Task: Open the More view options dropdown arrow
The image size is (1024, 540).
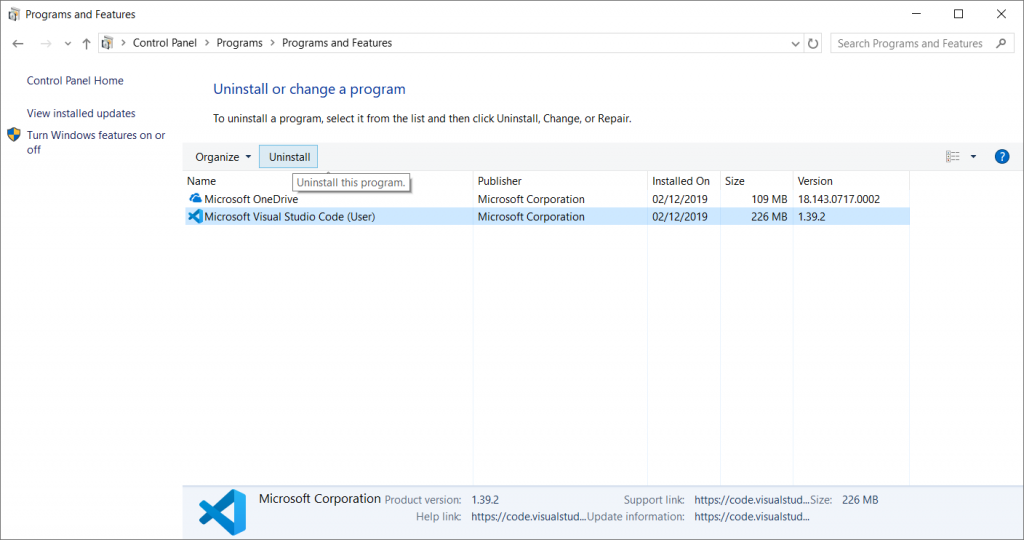Action: (x=973, y=157)
